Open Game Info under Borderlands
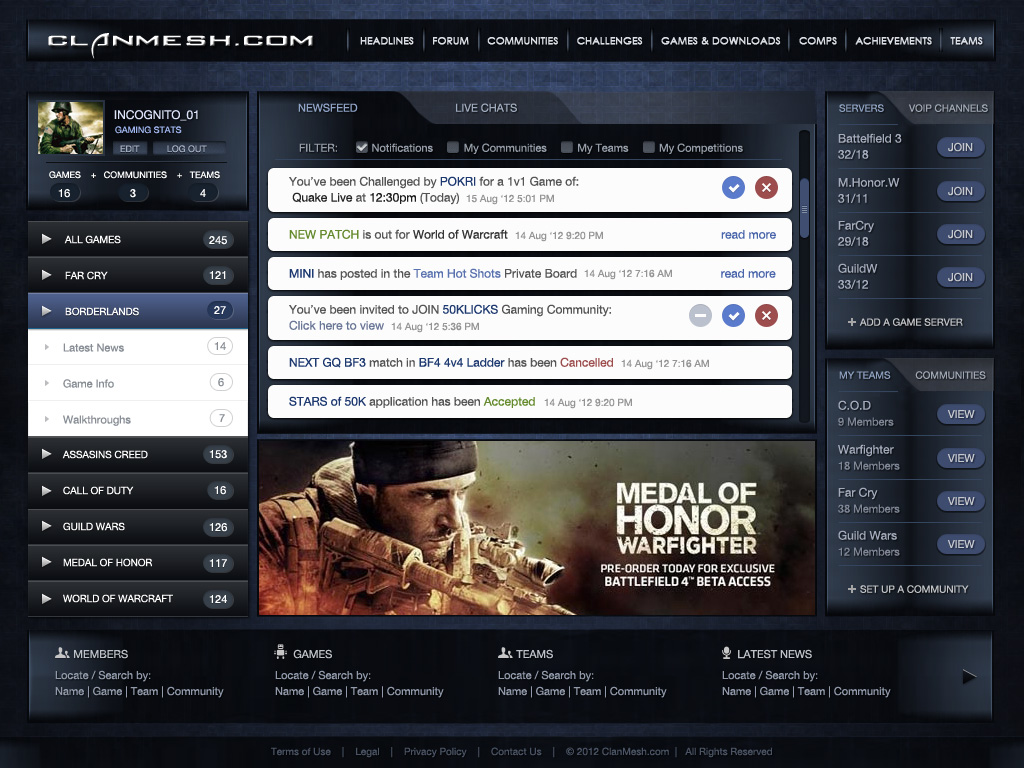The image size is (1024, 768). tap(138, 383)
